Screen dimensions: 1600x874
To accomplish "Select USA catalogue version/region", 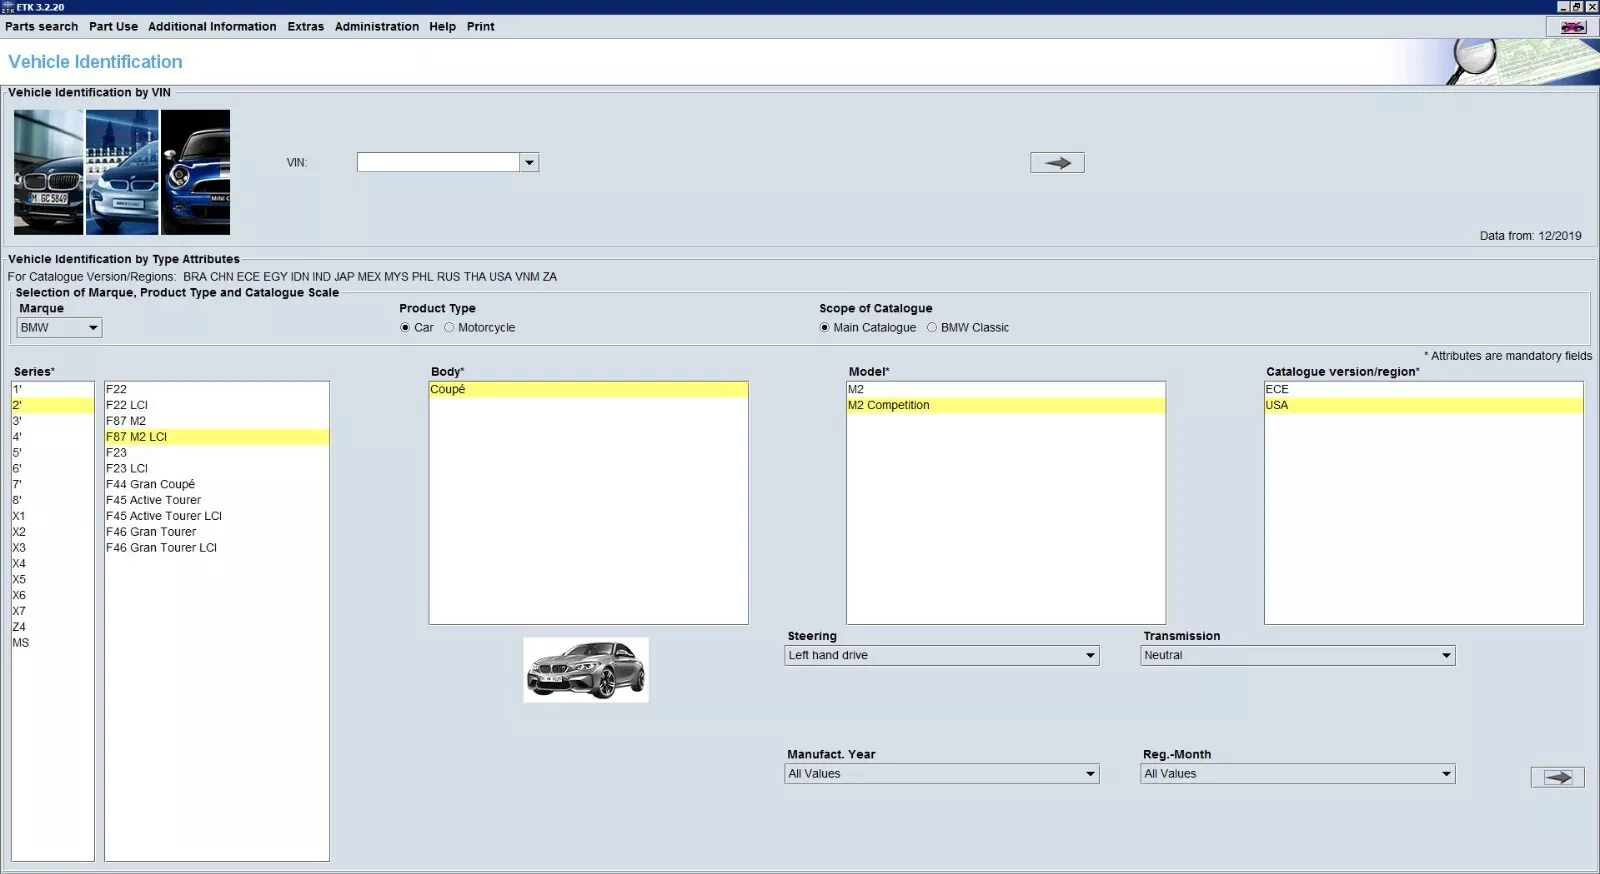I will [x=1424, y=405].
